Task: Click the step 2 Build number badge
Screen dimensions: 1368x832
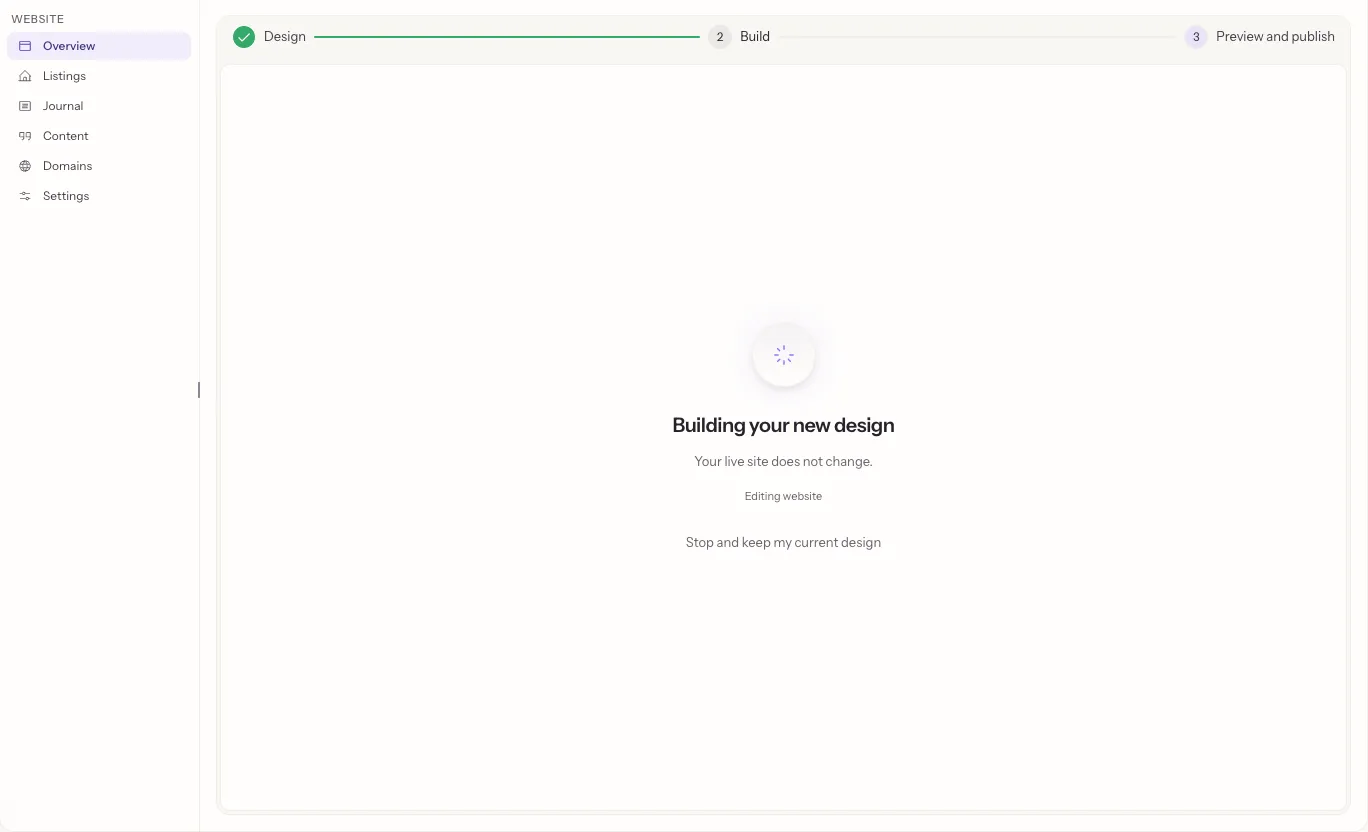Action: click(720, 37)
